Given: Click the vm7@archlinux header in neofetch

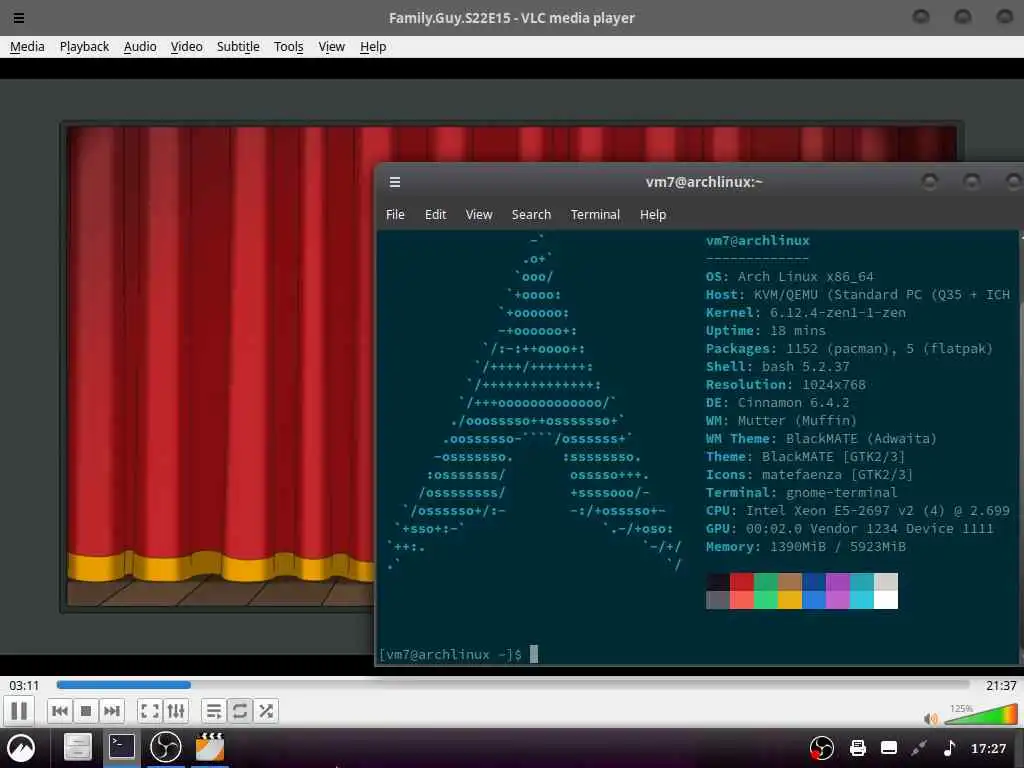Looking at the screenshot, I should click(758, 240).
